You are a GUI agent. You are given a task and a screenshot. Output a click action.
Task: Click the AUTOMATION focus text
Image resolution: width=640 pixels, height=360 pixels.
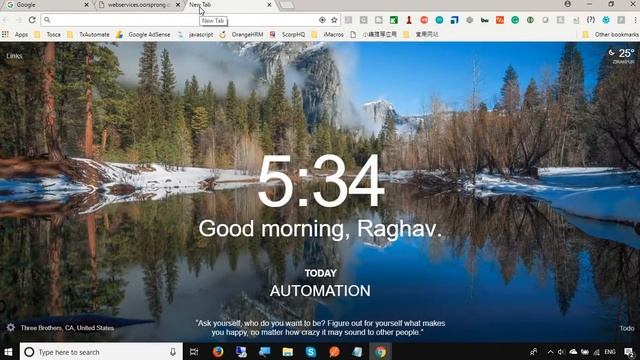coord(320,291)
